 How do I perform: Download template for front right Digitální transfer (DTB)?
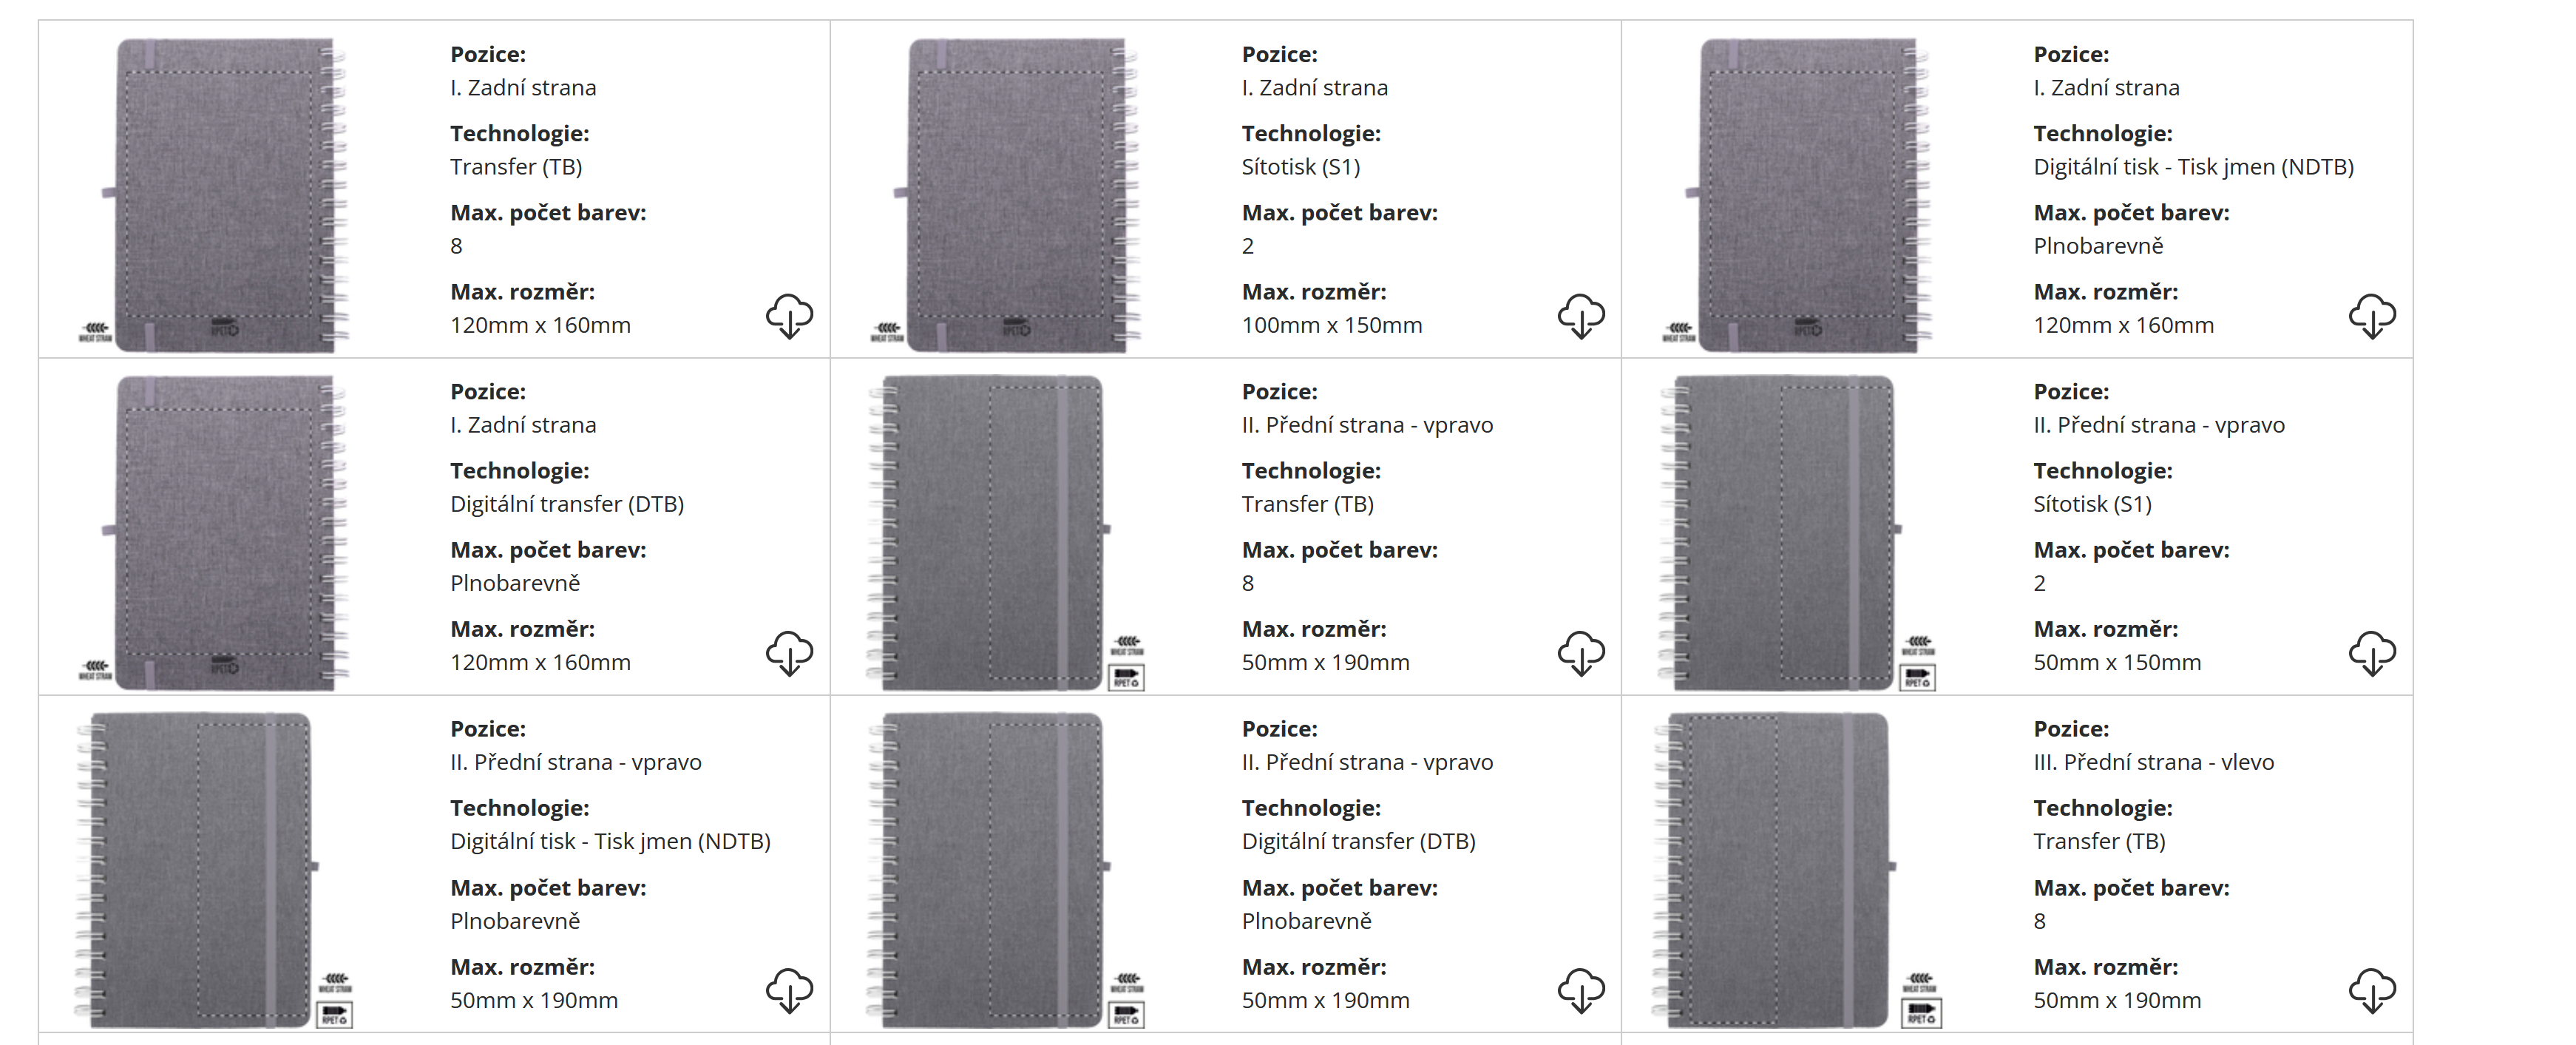click(1581, 990)
